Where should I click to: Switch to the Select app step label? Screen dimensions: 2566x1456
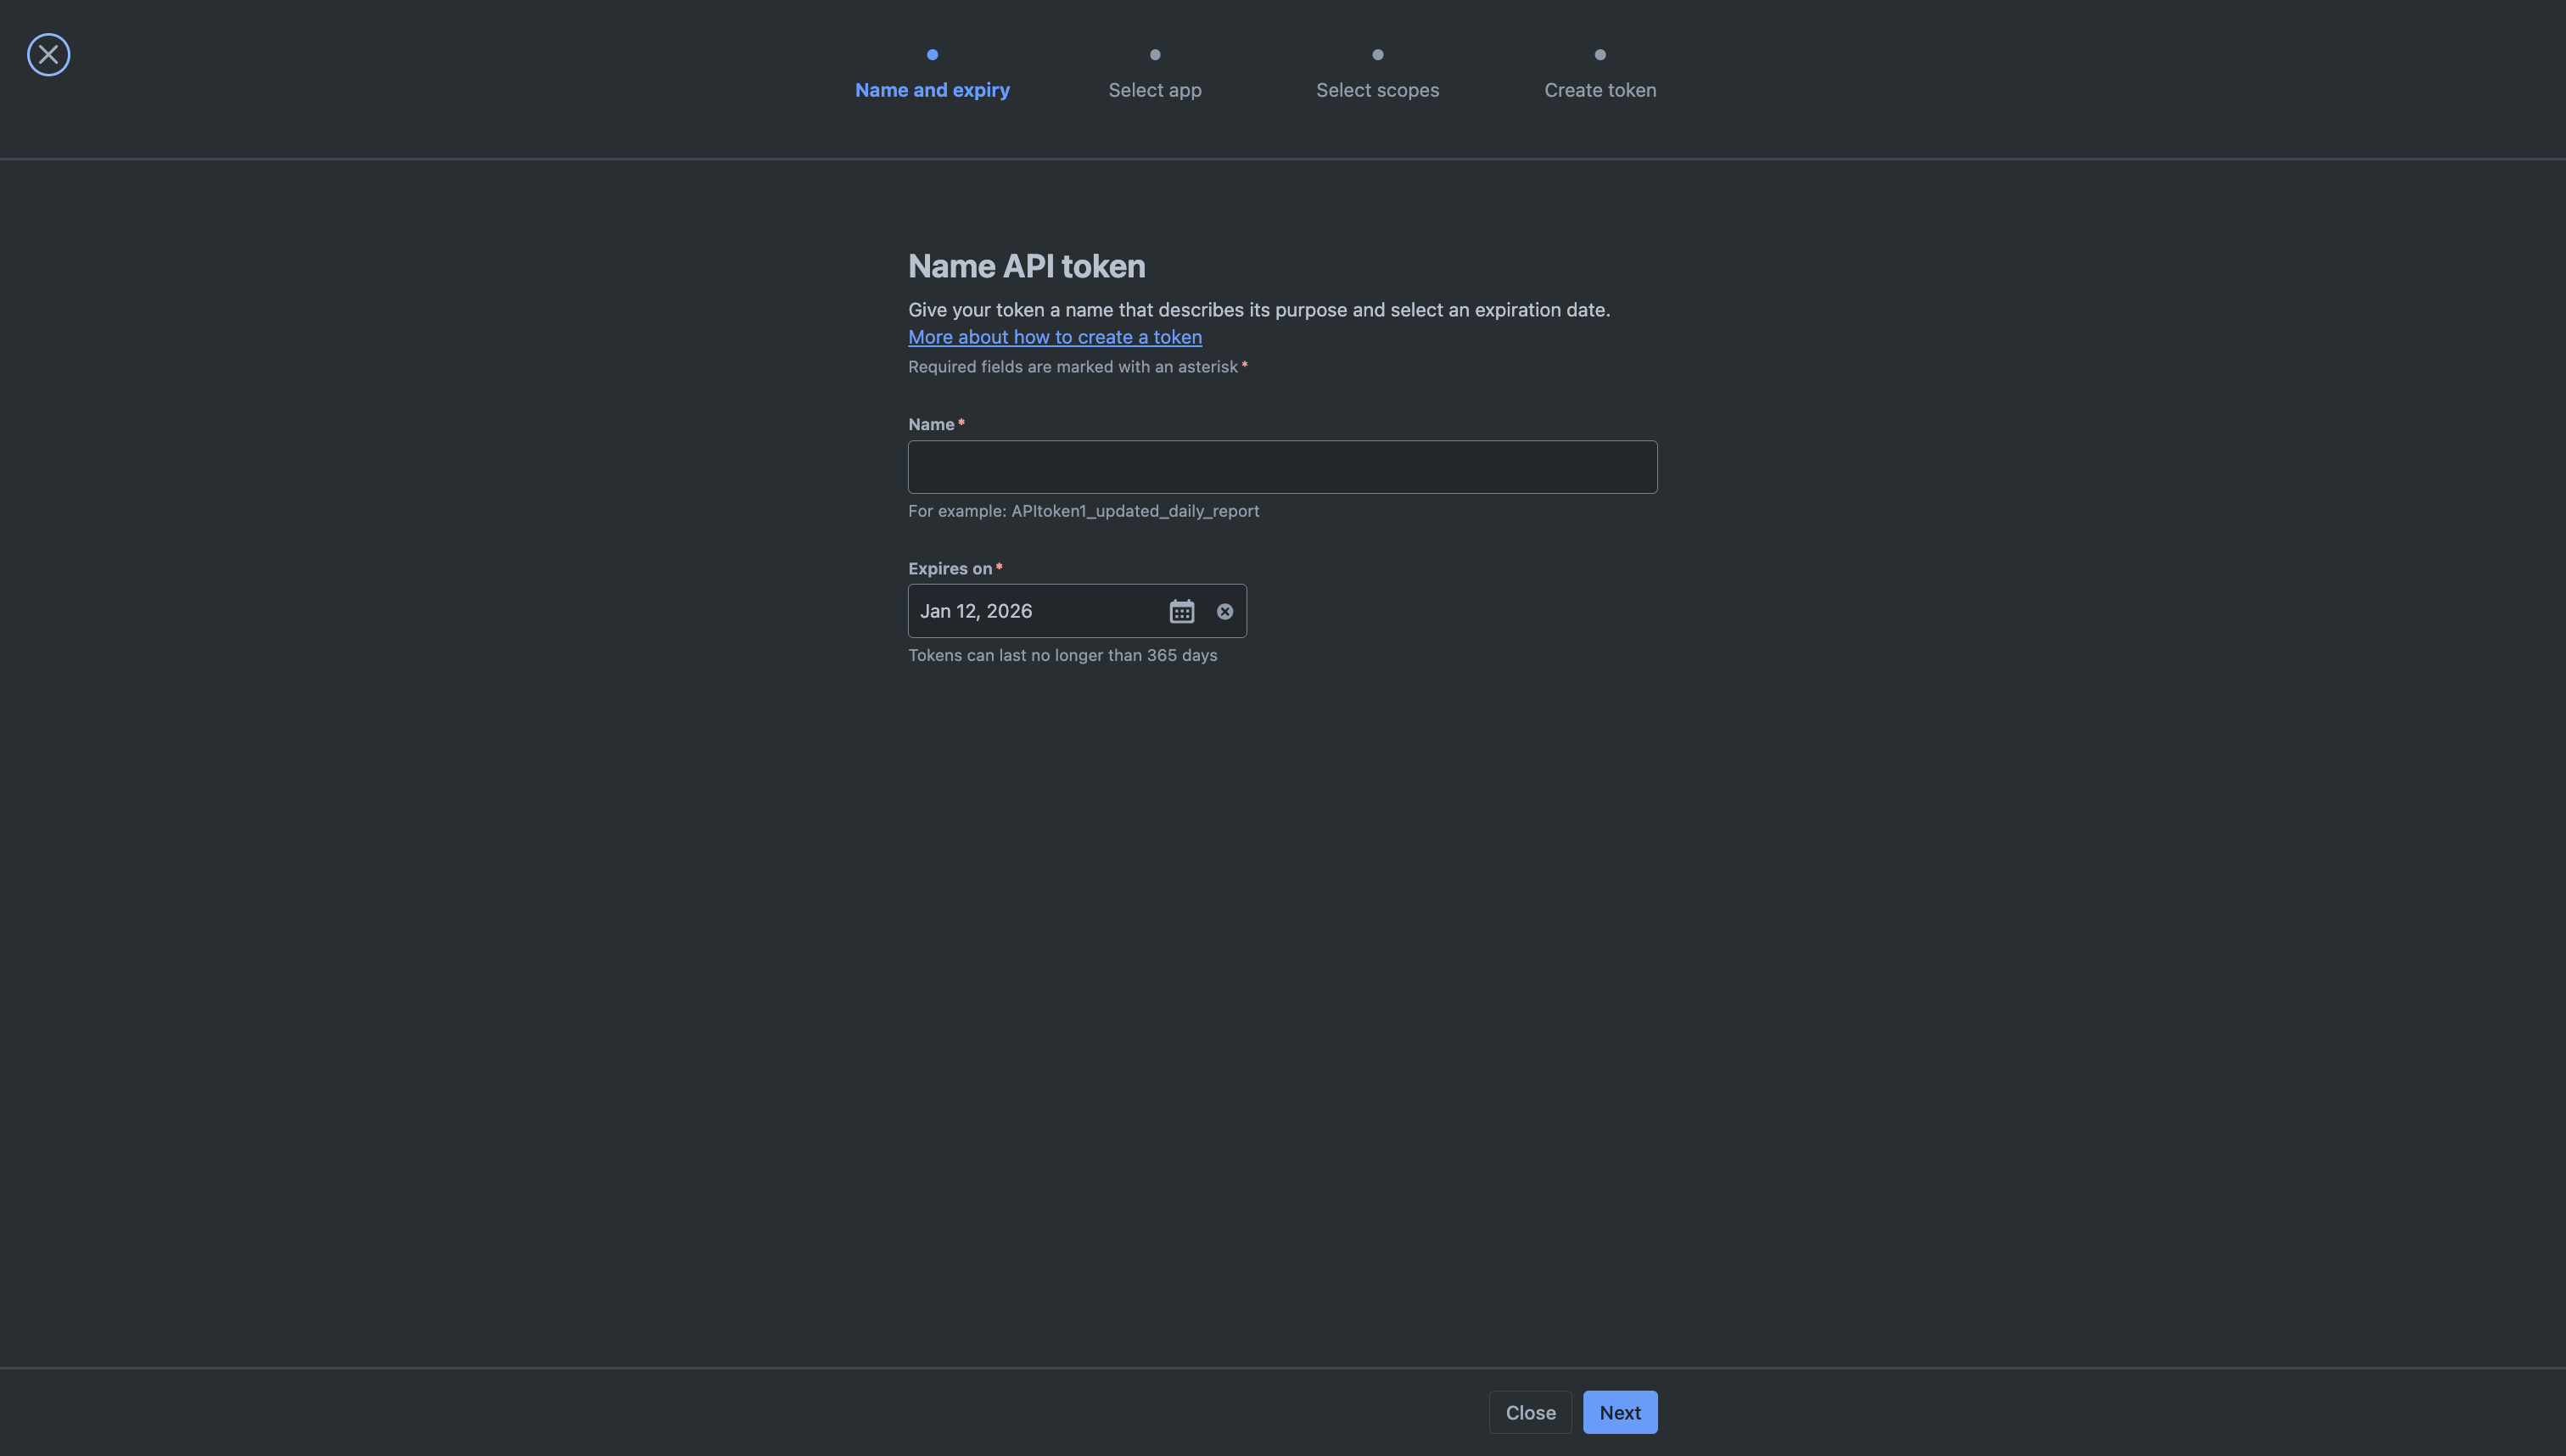point(1154,90)
